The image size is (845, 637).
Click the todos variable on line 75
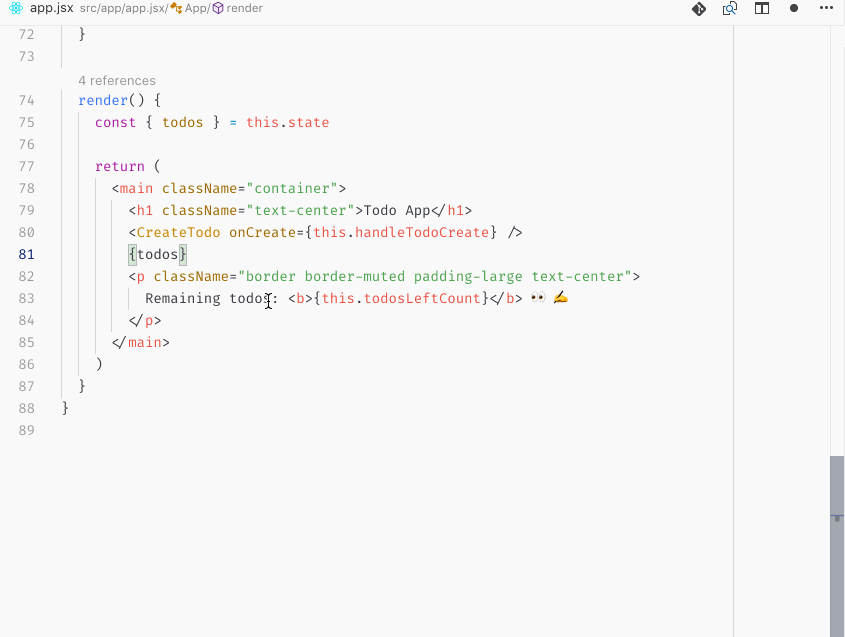(x=183, y=122)
